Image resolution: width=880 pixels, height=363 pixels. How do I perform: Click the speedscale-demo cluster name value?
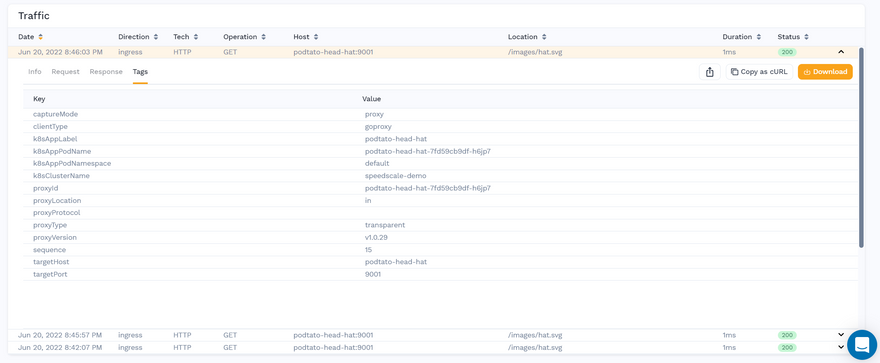coord(396,176)
